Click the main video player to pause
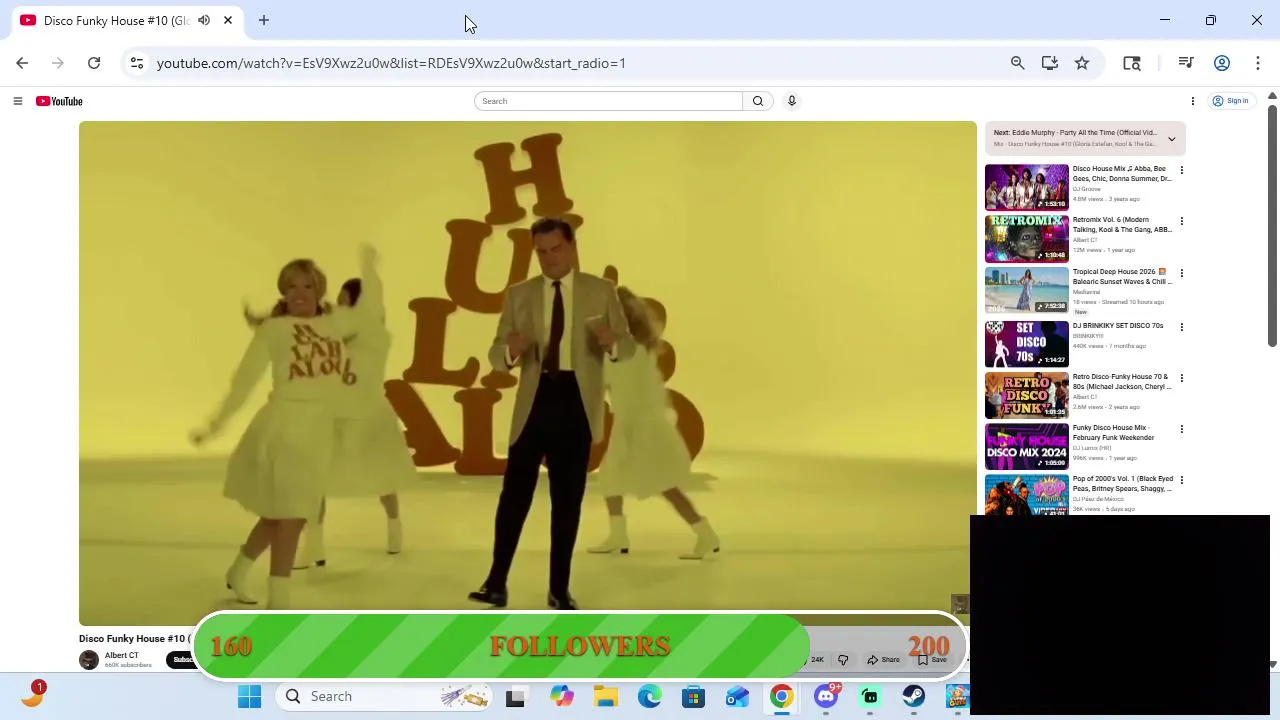The width and height of the screenshot is (1280, 720). click(528, 373)
